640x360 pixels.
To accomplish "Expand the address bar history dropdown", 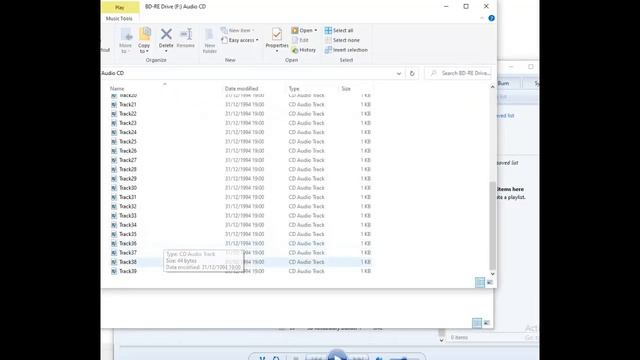I will [399, 73].
